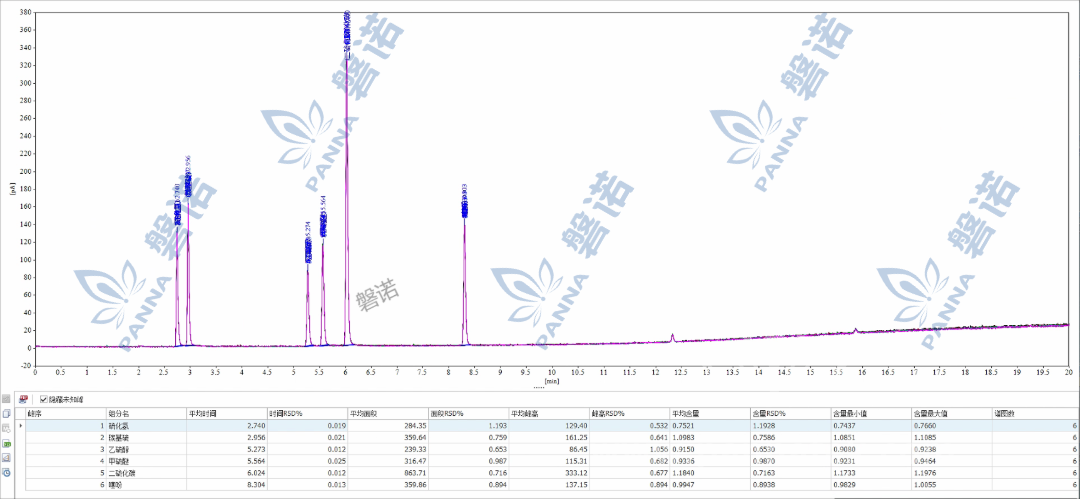This screenshot has height=499, width=1080.
Task: Click the faded list icon in left sidebar
Action: (6, 428)
